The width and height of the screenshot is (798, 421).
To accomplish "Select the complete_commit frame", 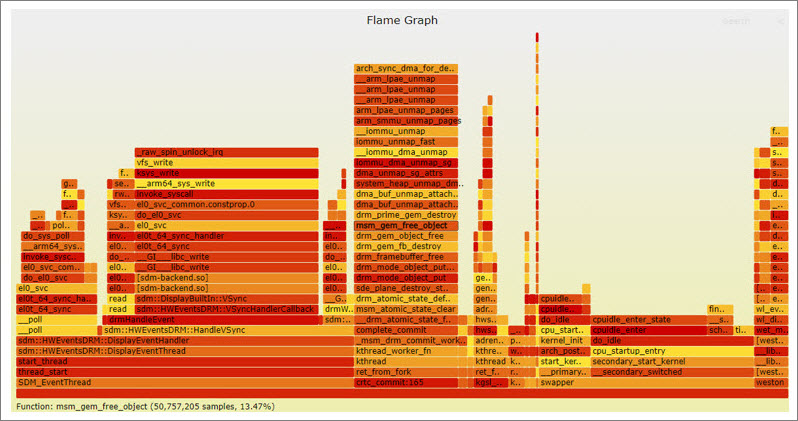I will coord(406,330).
